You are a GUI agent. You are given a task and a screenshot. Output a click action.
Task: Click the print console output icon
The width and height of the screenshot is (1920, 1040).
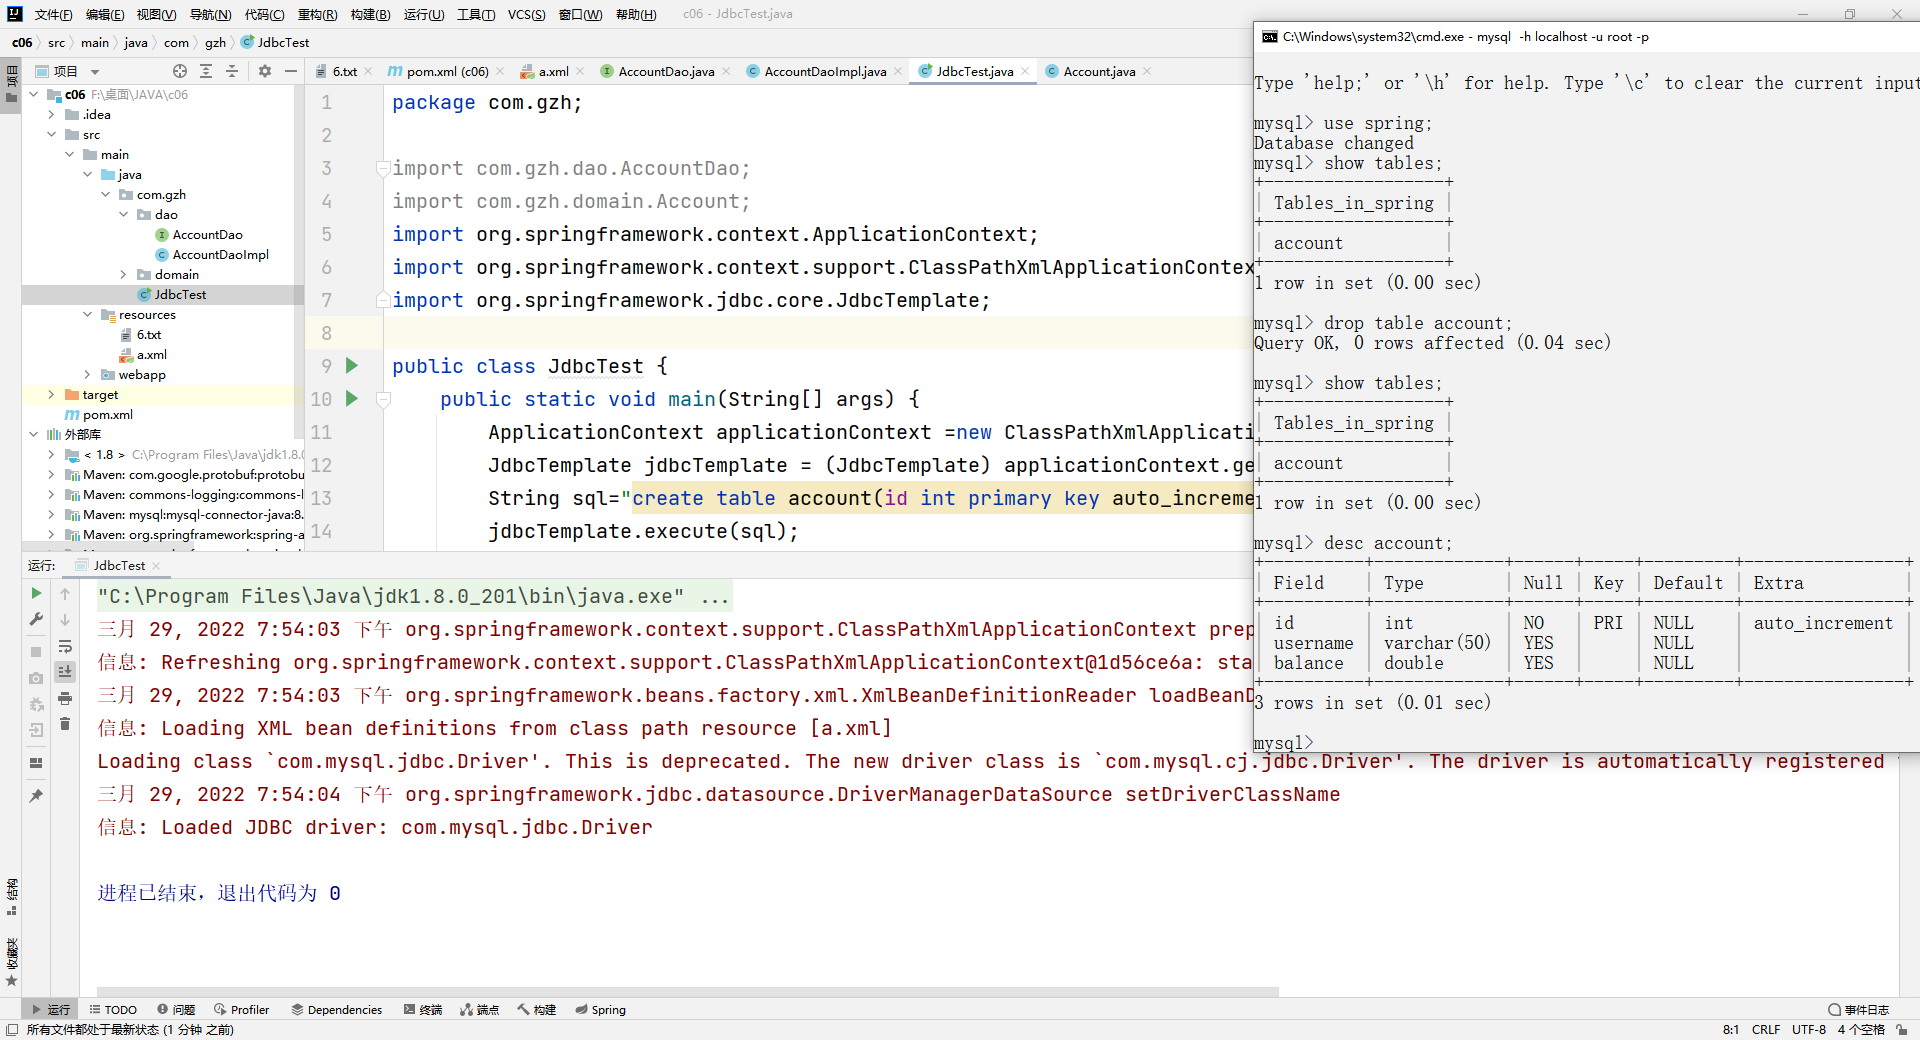(x=65, y=698)
